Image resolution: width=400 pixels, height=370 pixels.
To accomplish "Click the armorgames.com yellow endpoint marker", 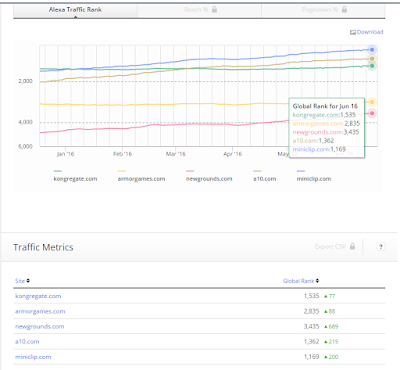I will pos(372,102).
